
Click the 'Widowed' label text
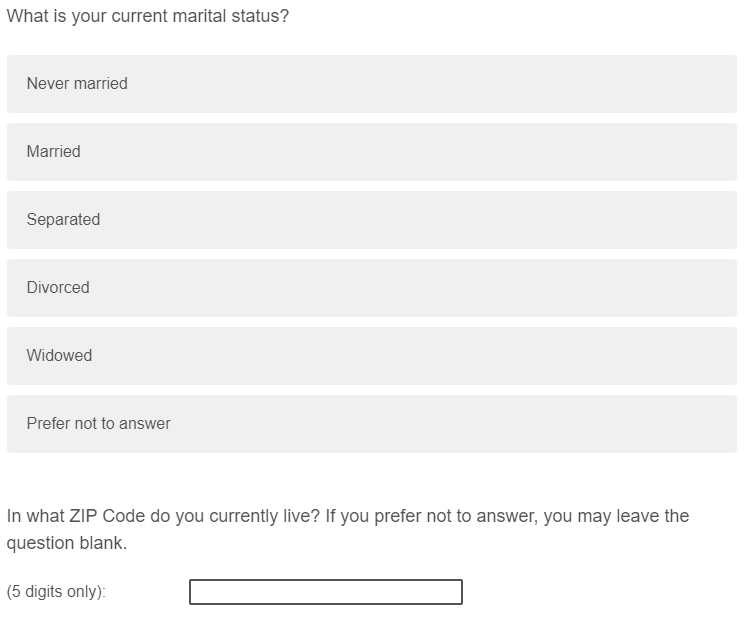click(59, 356)
